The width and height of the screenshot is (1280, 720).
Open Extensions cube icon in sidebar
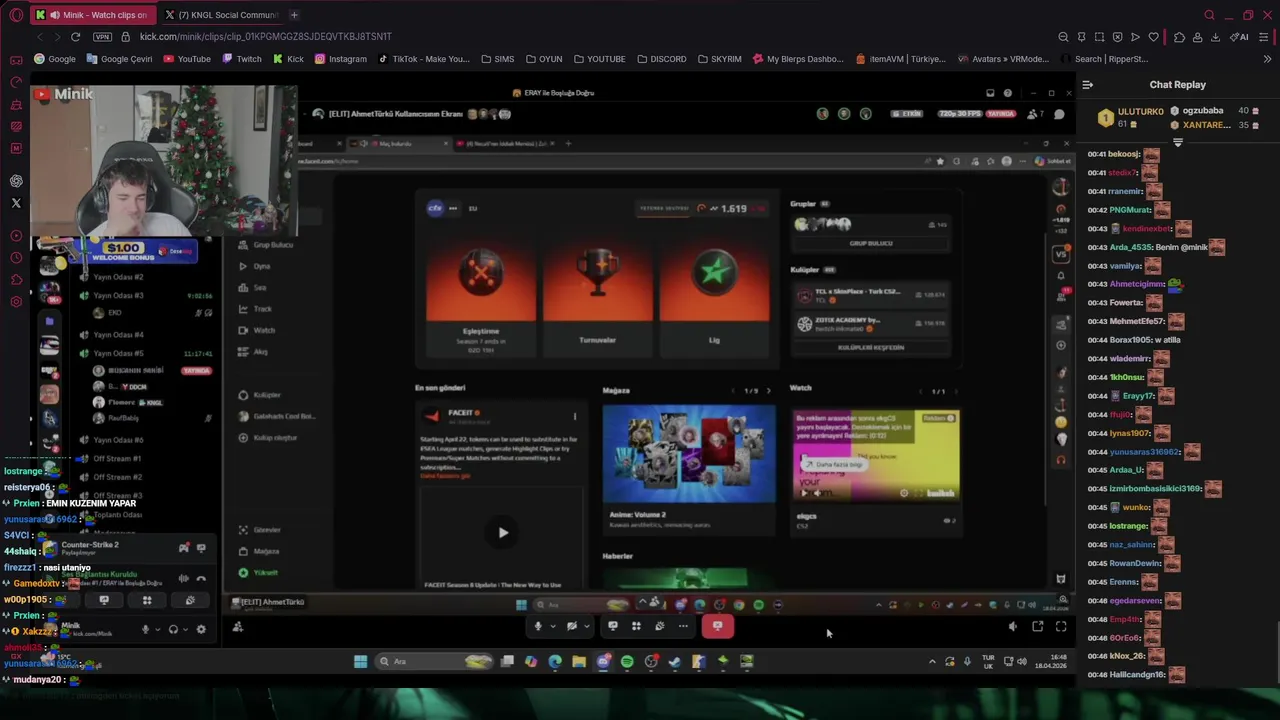pos(16,280)
